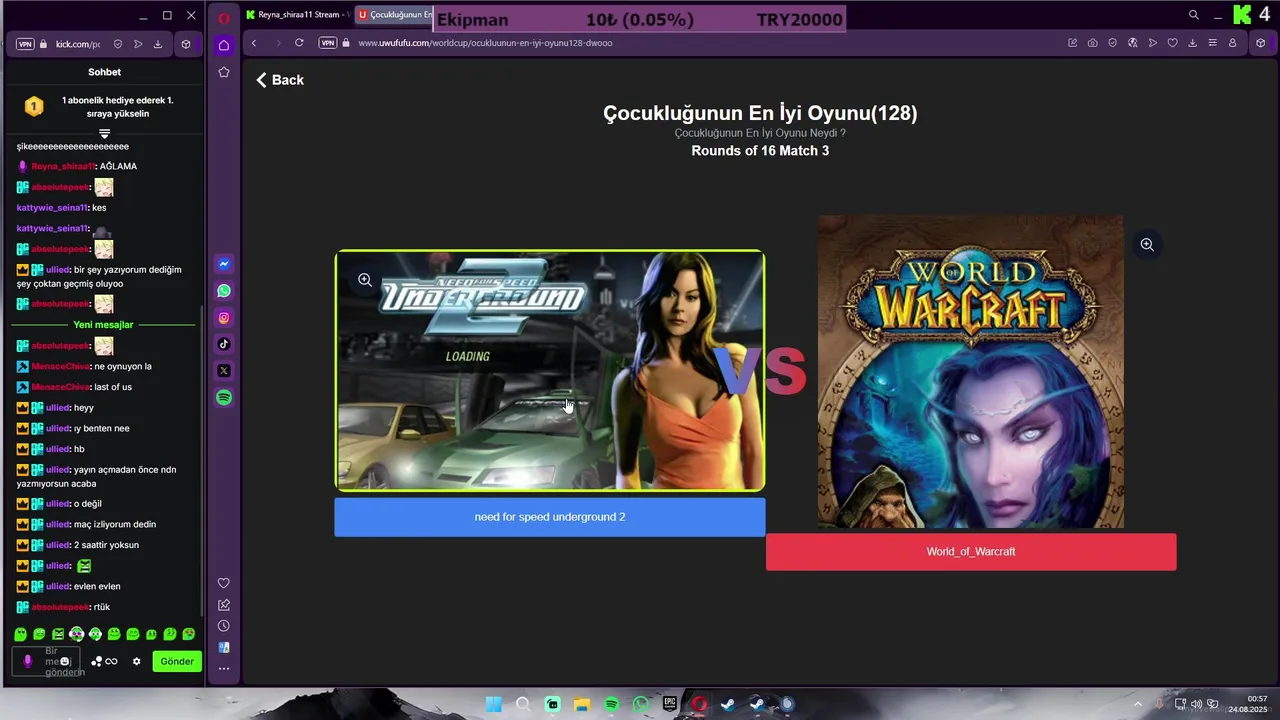Select the World of Warcraft cover image
This screenshot has height=720, width=1280.
(971, 371)
